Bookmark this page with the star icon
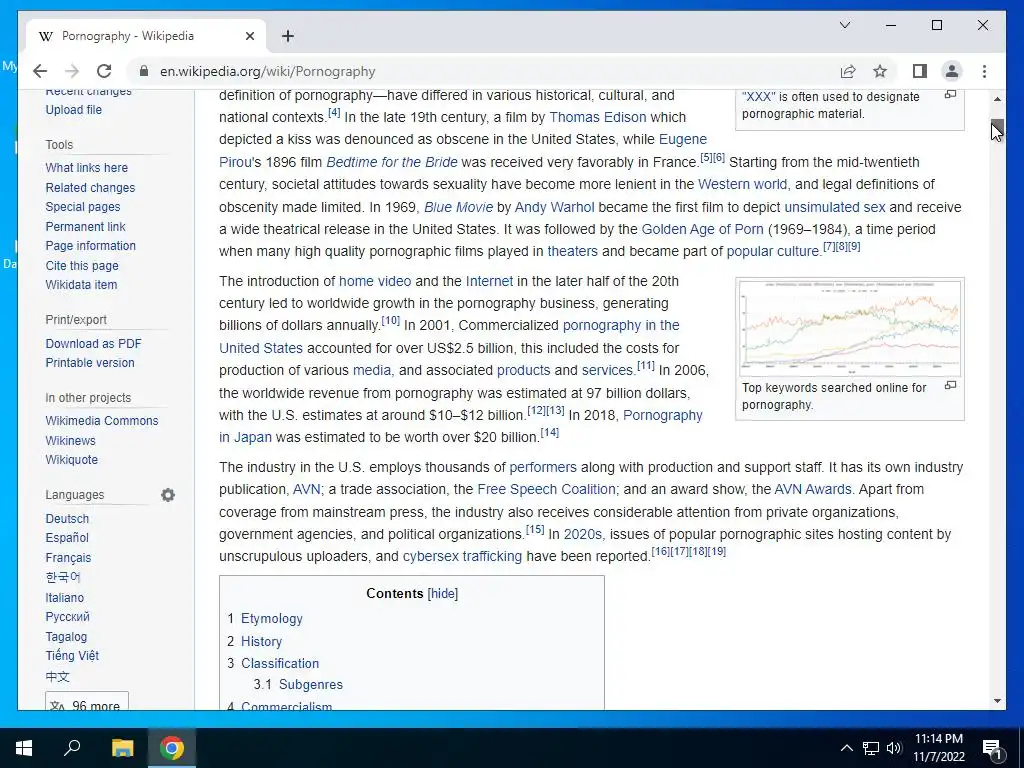Image resolution: width=1024 pixels, height=768 pixels. click(x=880, y=71)
